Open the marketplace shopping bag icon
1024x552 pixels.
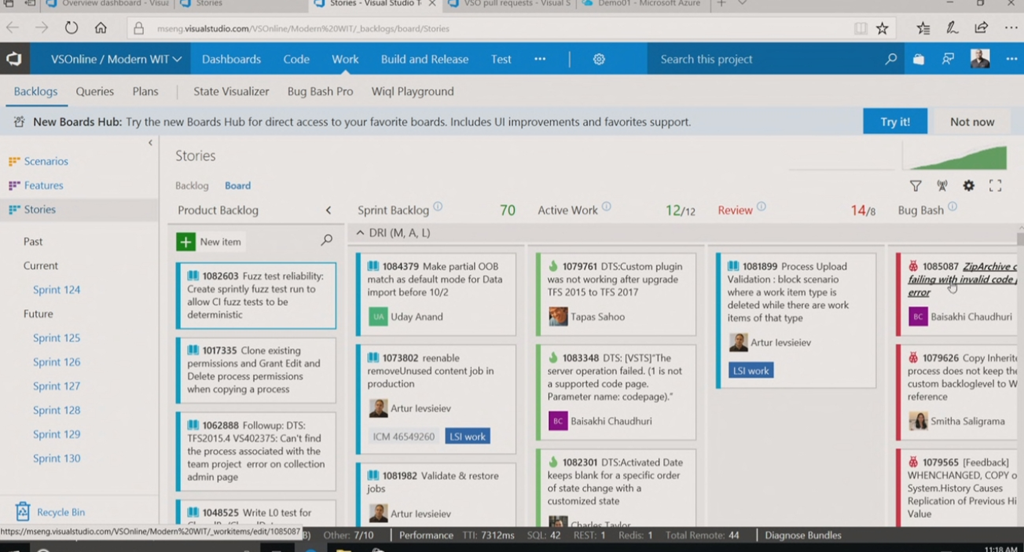[x=918, y=59]
